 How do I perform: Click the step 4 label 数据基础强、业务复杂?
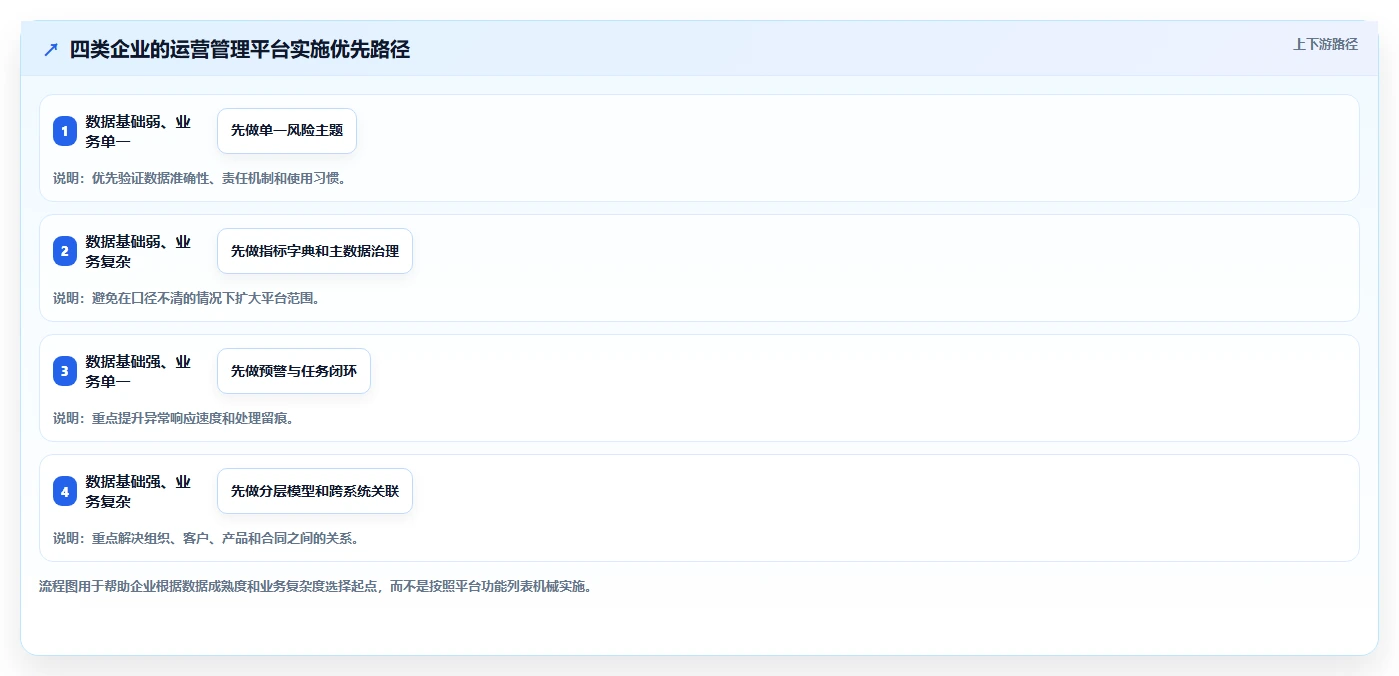[x=139, y=491]
